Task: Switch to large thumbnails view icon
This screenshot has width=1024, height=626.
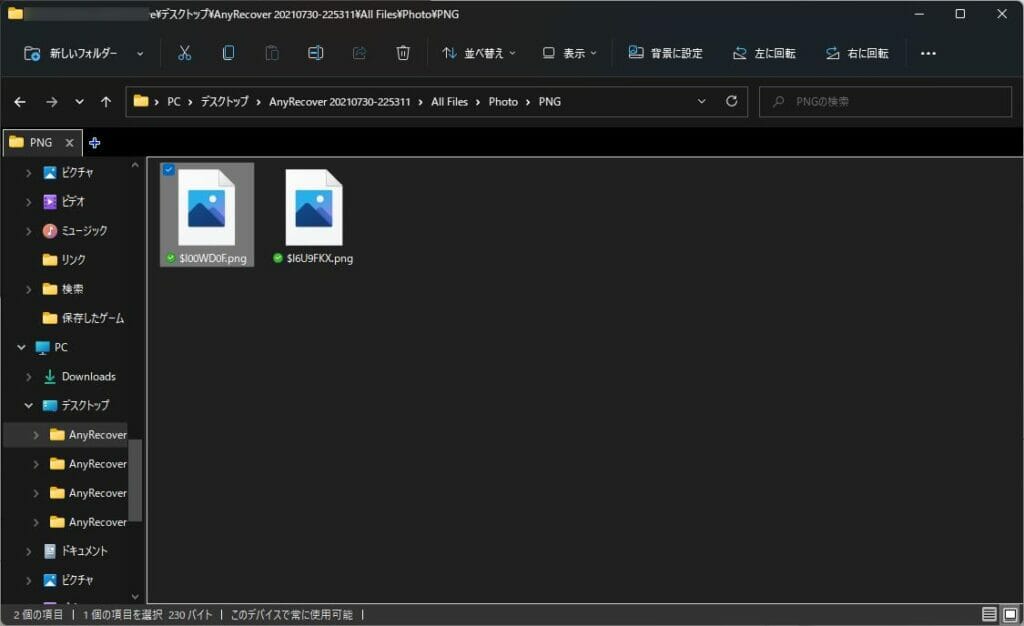Action: click(x=1010, y=614)
